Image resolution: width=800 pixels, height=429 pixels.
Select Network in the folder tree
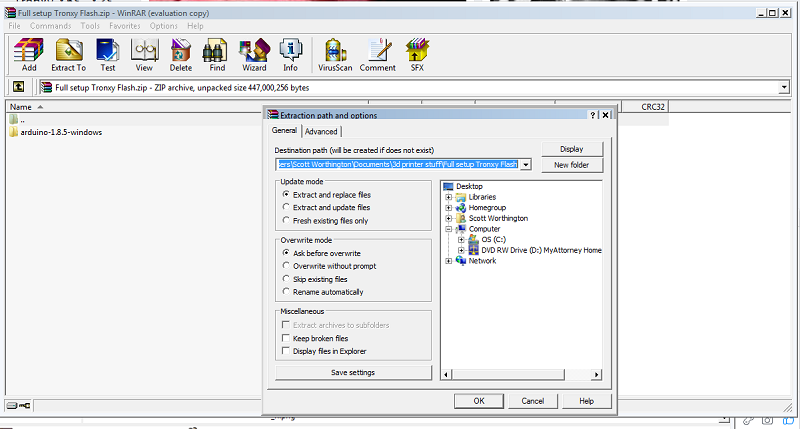click(482, 261)
